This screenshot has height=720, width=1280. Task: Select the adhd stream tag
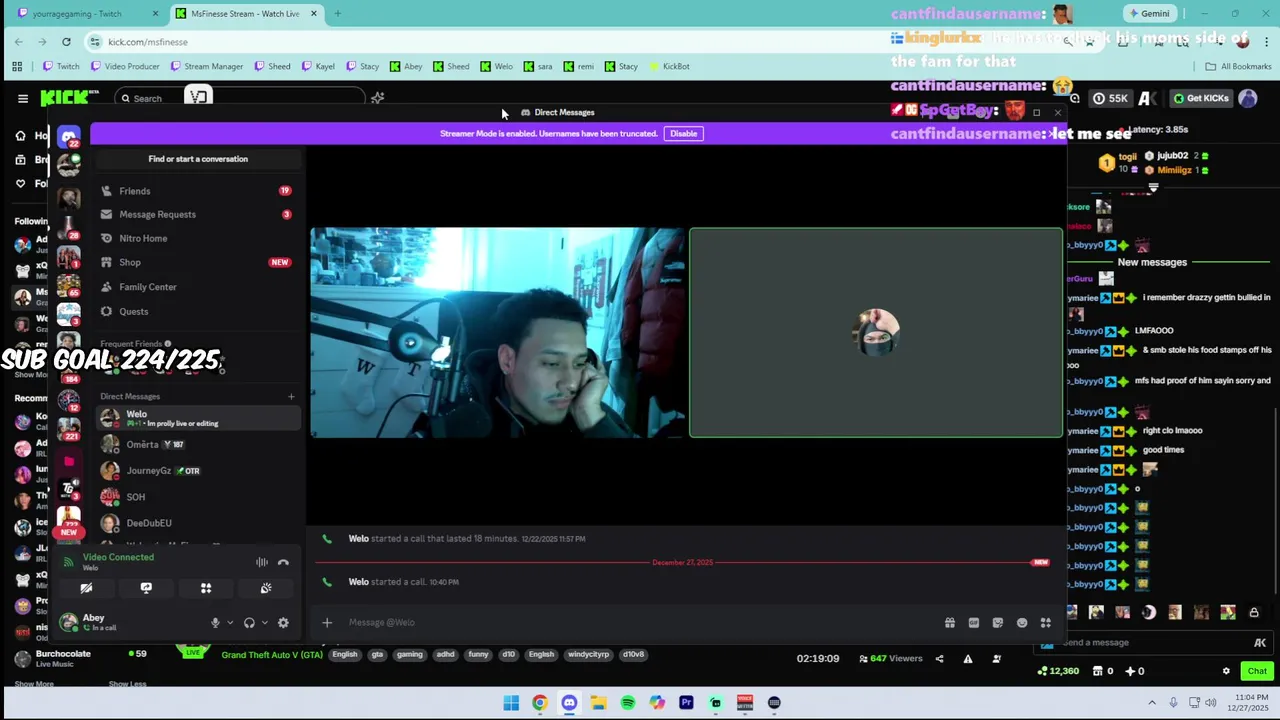(445, 654)
